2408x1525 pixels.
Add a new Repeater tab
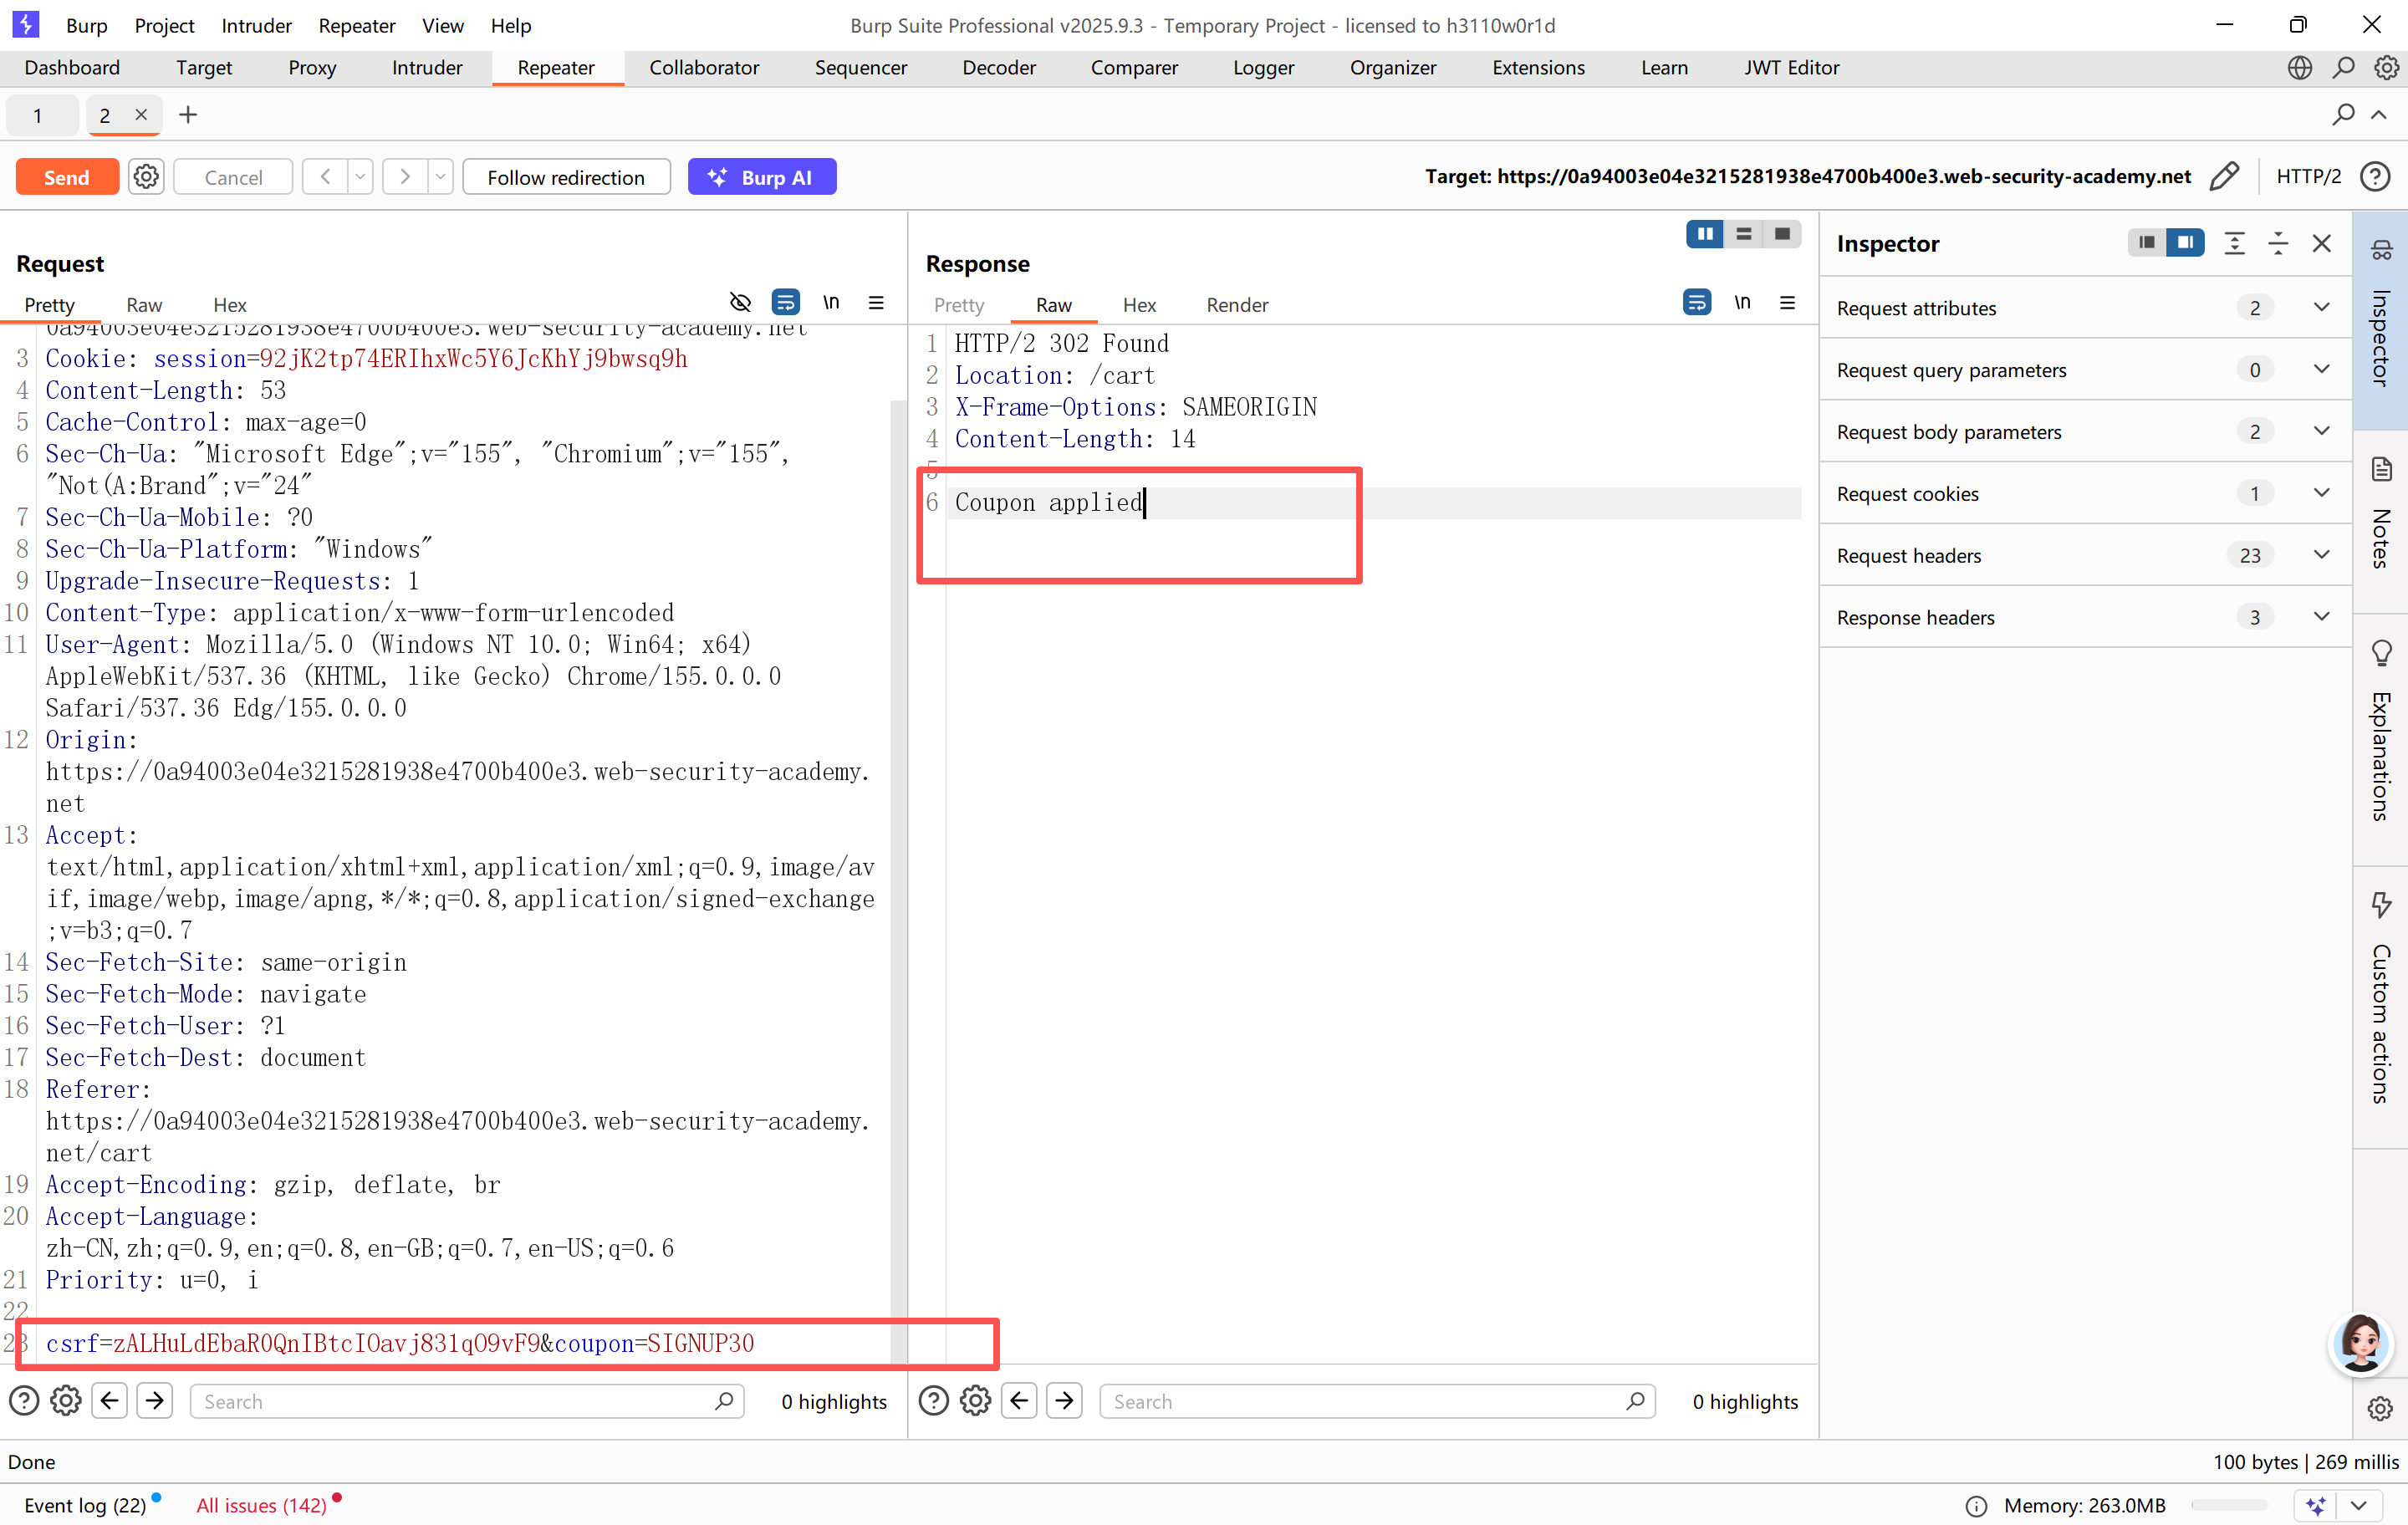coord(188,115)
